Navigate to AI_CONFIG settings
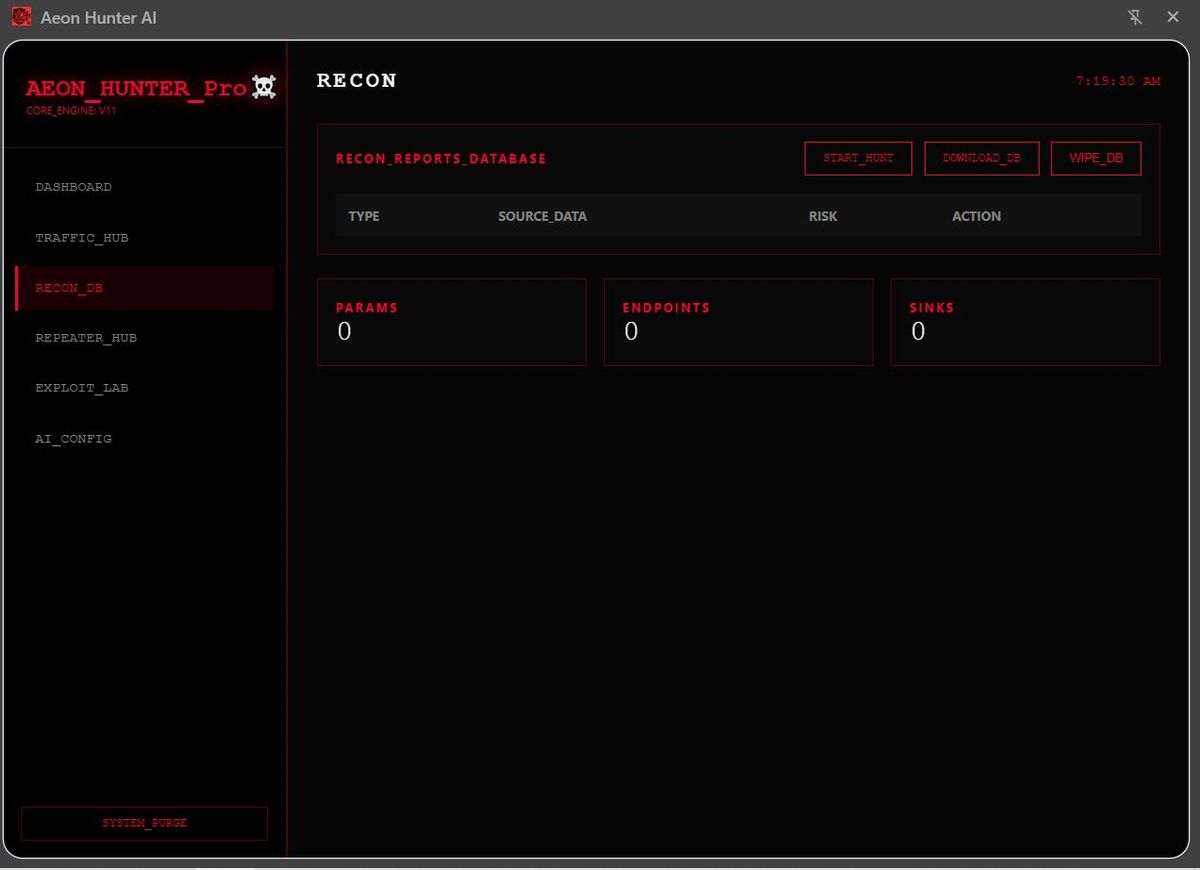The height and width of the screenshot is (870, 1200). click(x=74, y=439)
